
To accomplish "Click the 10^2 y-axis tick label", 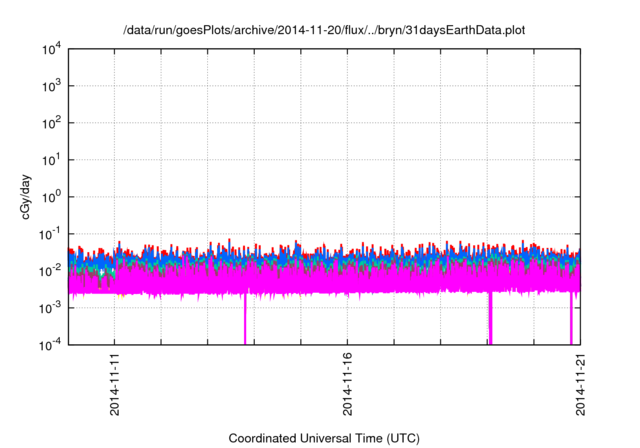I will tap(52, 123).
